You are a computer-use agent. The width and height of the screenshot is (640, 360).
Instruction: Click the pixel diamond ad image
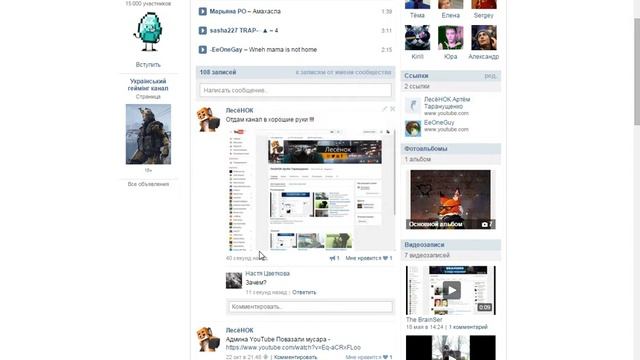[x=148, y=32]
